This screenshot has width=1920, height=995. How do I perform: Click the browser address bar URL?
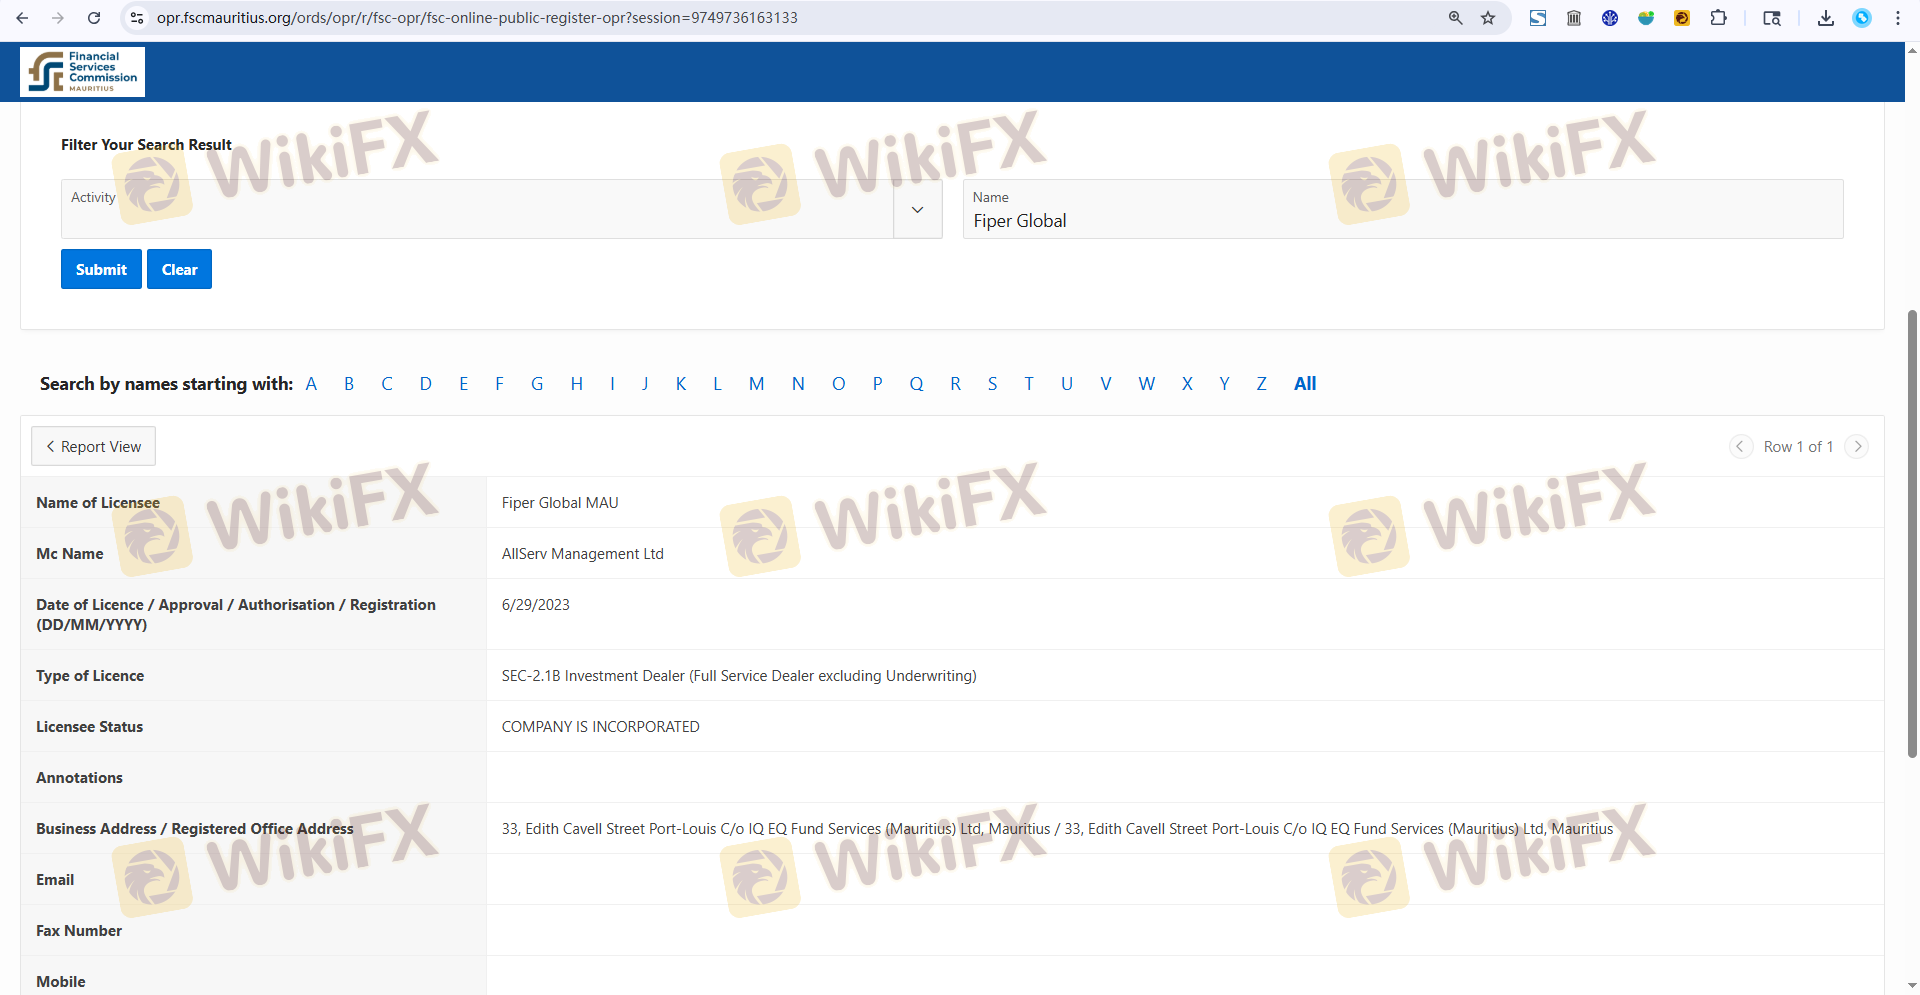(x=477, y=18)
